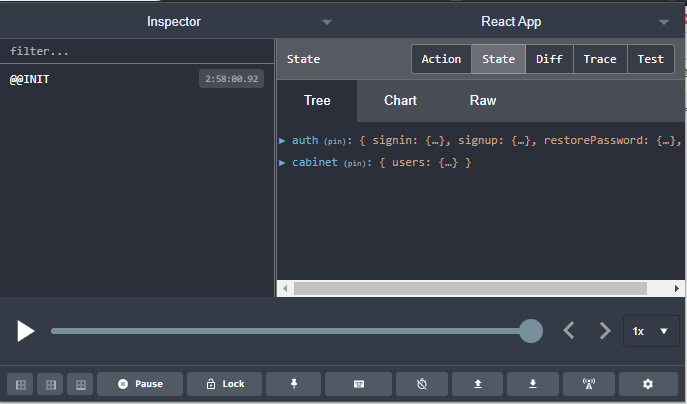Click the 2:58:00.92 timestamp
The image size is (687, 404).
pos(231,79)
